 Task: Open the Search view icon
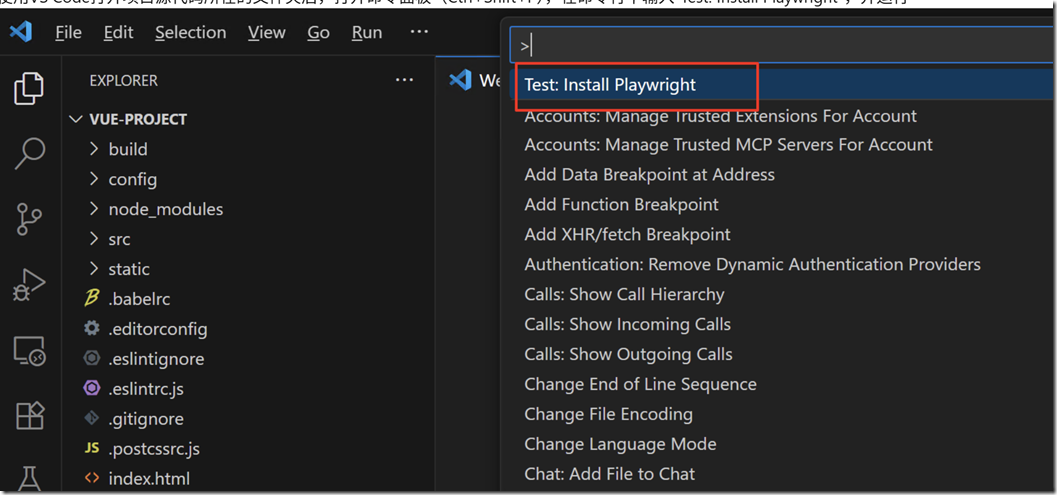click(x=29, y=153)
